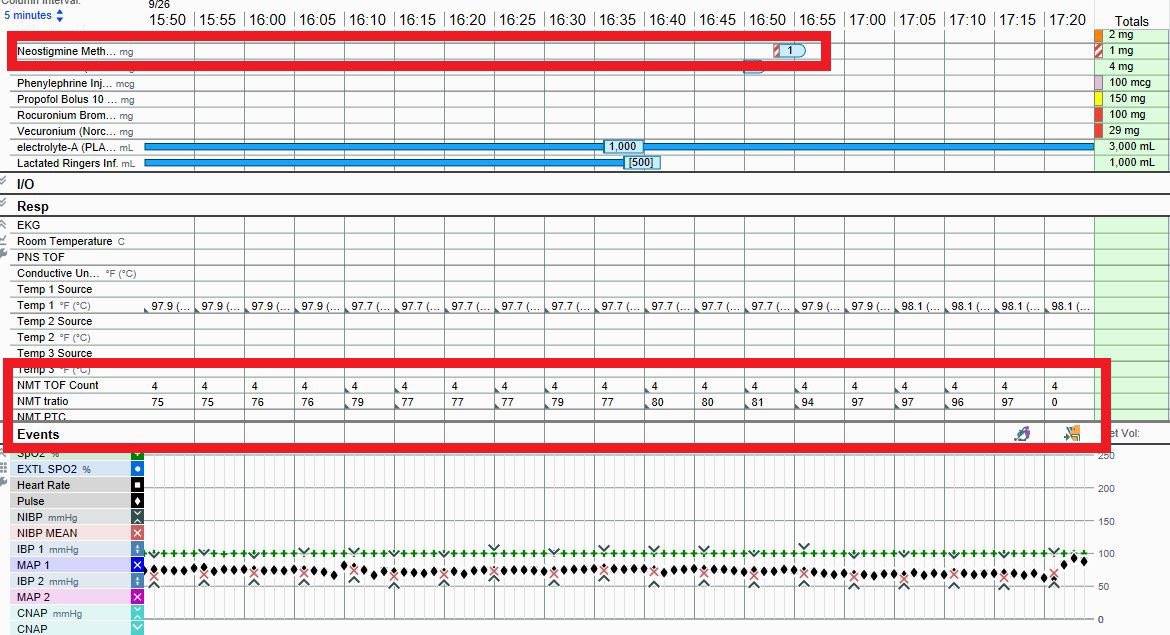This screenshot has width=1170, height=635.
Task: Click the electrolyte-A 1,000 volume marker
Action: tap(623, 147)
